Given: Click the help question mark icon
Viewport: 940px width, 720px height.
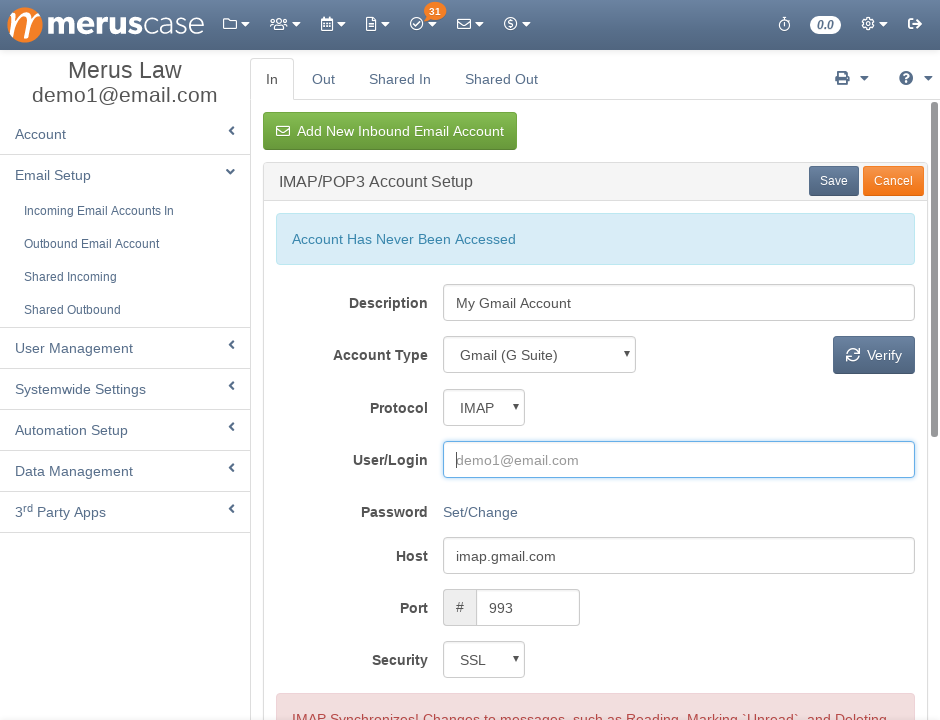Looking at the screenshot, I should coord(906,78).
